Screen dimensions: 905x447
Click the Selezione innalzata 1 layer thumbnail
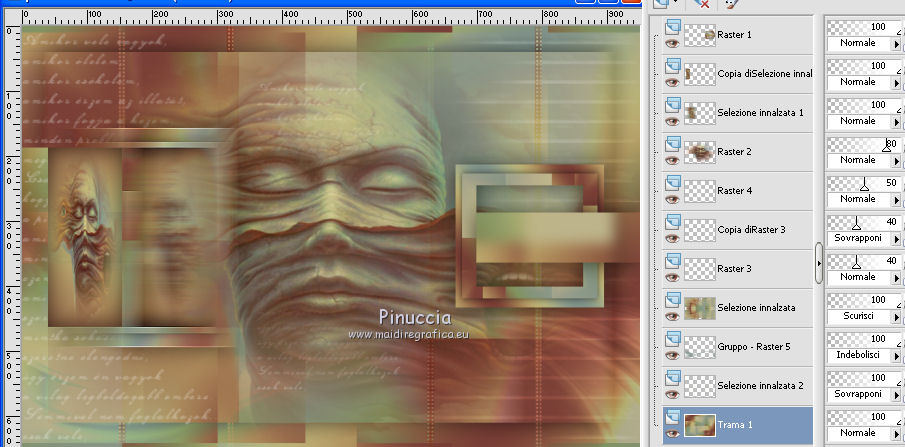(700, 113)
